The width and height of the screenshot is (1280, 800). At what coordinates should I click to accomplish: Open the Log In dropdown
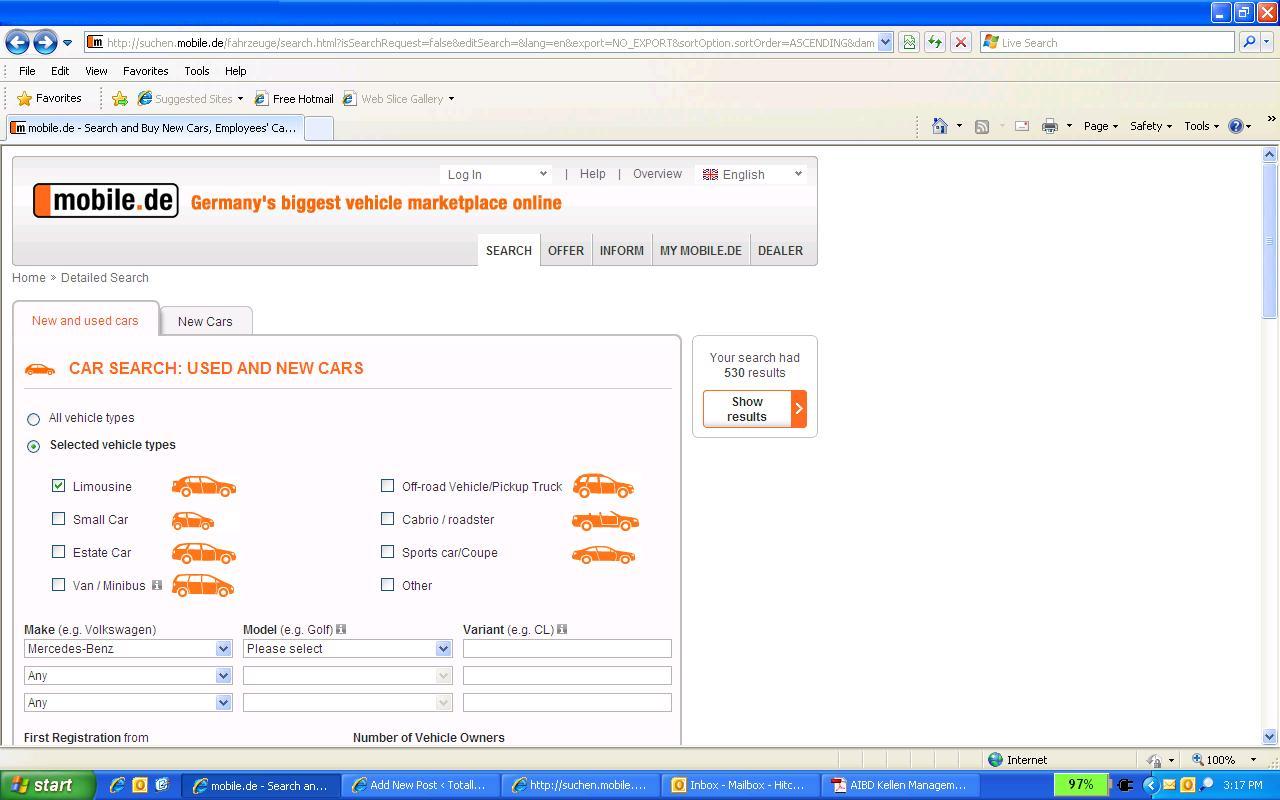(x=496, y=174)
